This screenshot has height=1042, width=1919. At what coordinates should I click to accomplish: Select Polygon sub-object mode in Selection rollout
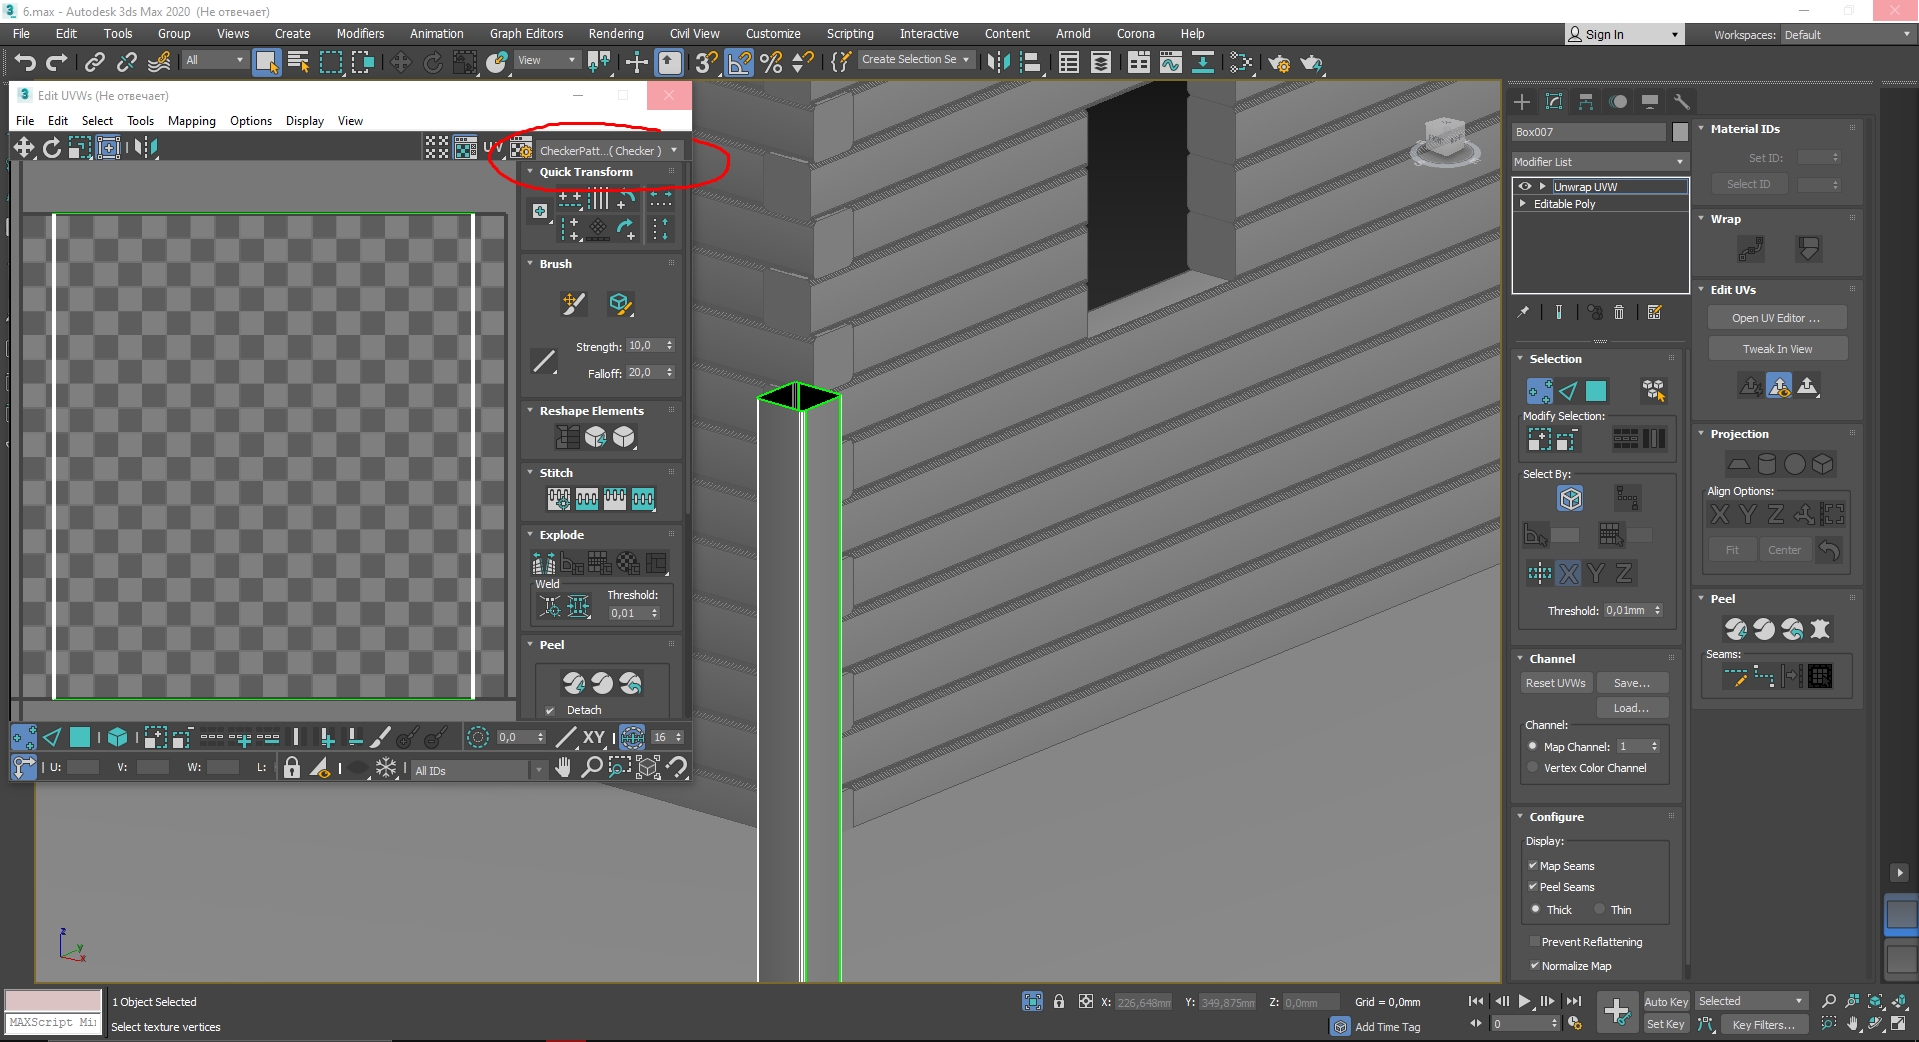[1596, 391]
